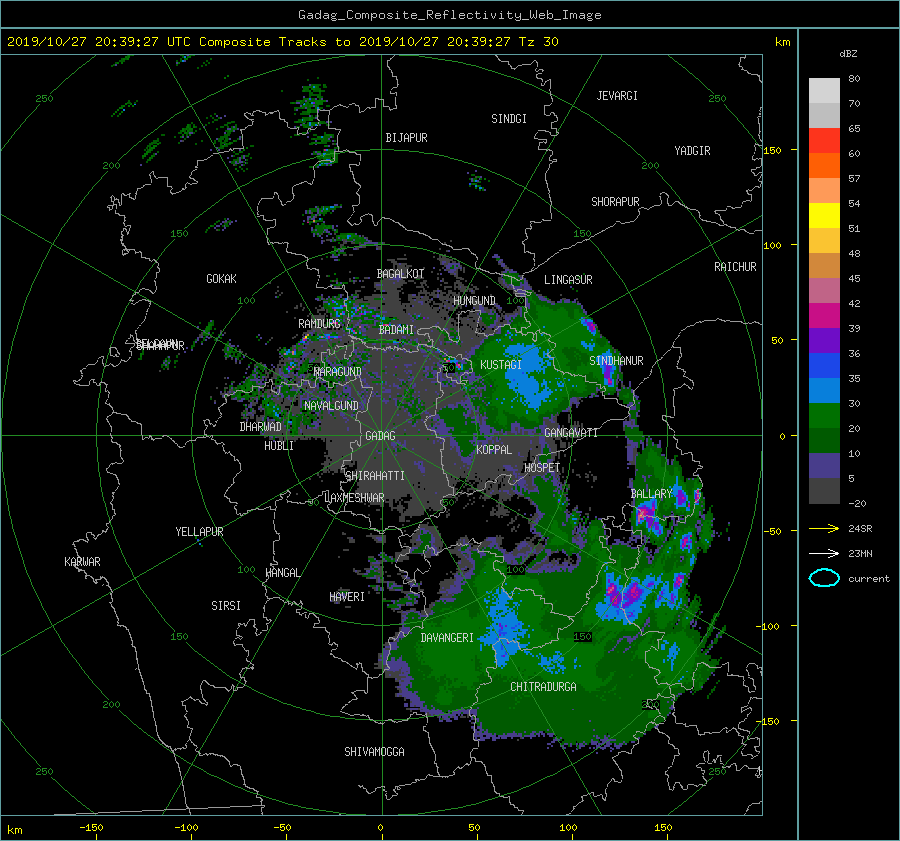This screenshot has height=841, width=900.
Task: Click the 150 tick on bottom km axis
Action: (663, 828)
